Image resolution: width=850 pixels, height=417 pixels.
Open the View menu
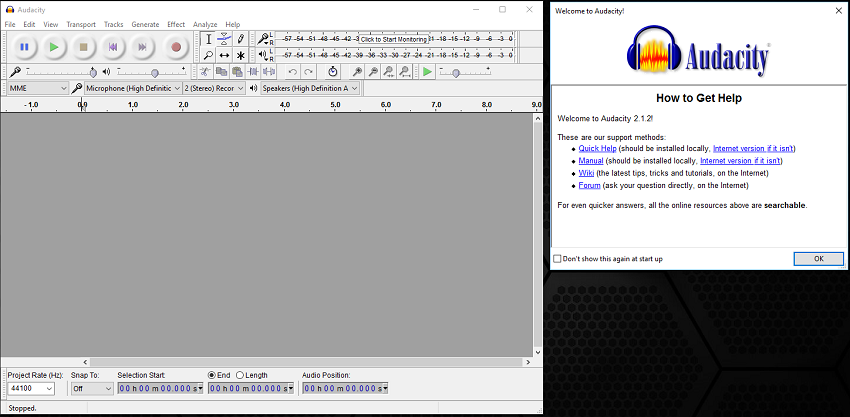coord(51,24)
